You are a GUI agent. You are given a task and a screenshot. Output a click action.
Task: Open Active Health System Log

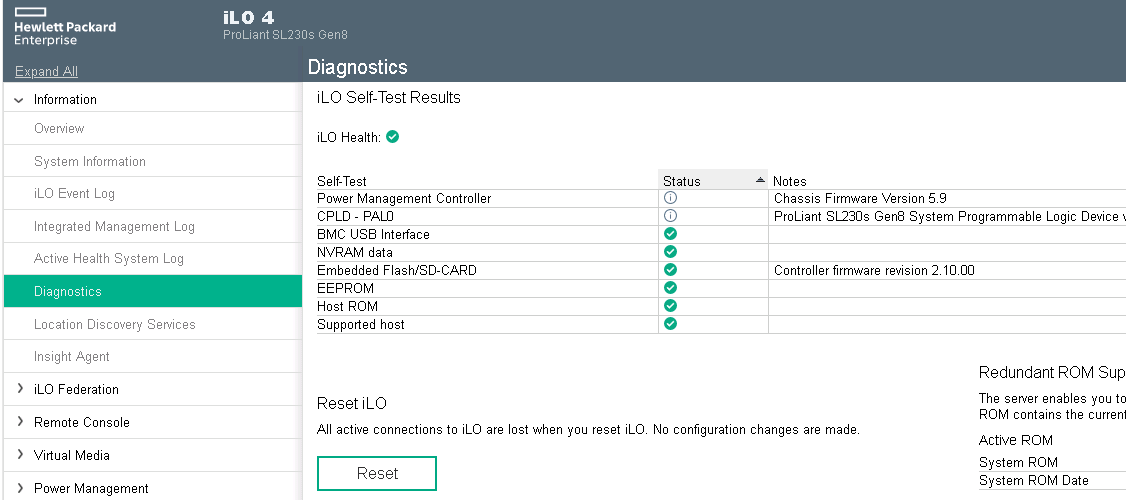(109, 259)
